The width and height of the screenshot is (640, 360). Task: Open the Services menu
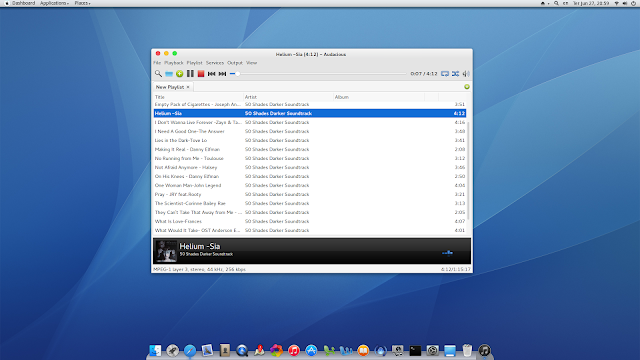[215, 63]
